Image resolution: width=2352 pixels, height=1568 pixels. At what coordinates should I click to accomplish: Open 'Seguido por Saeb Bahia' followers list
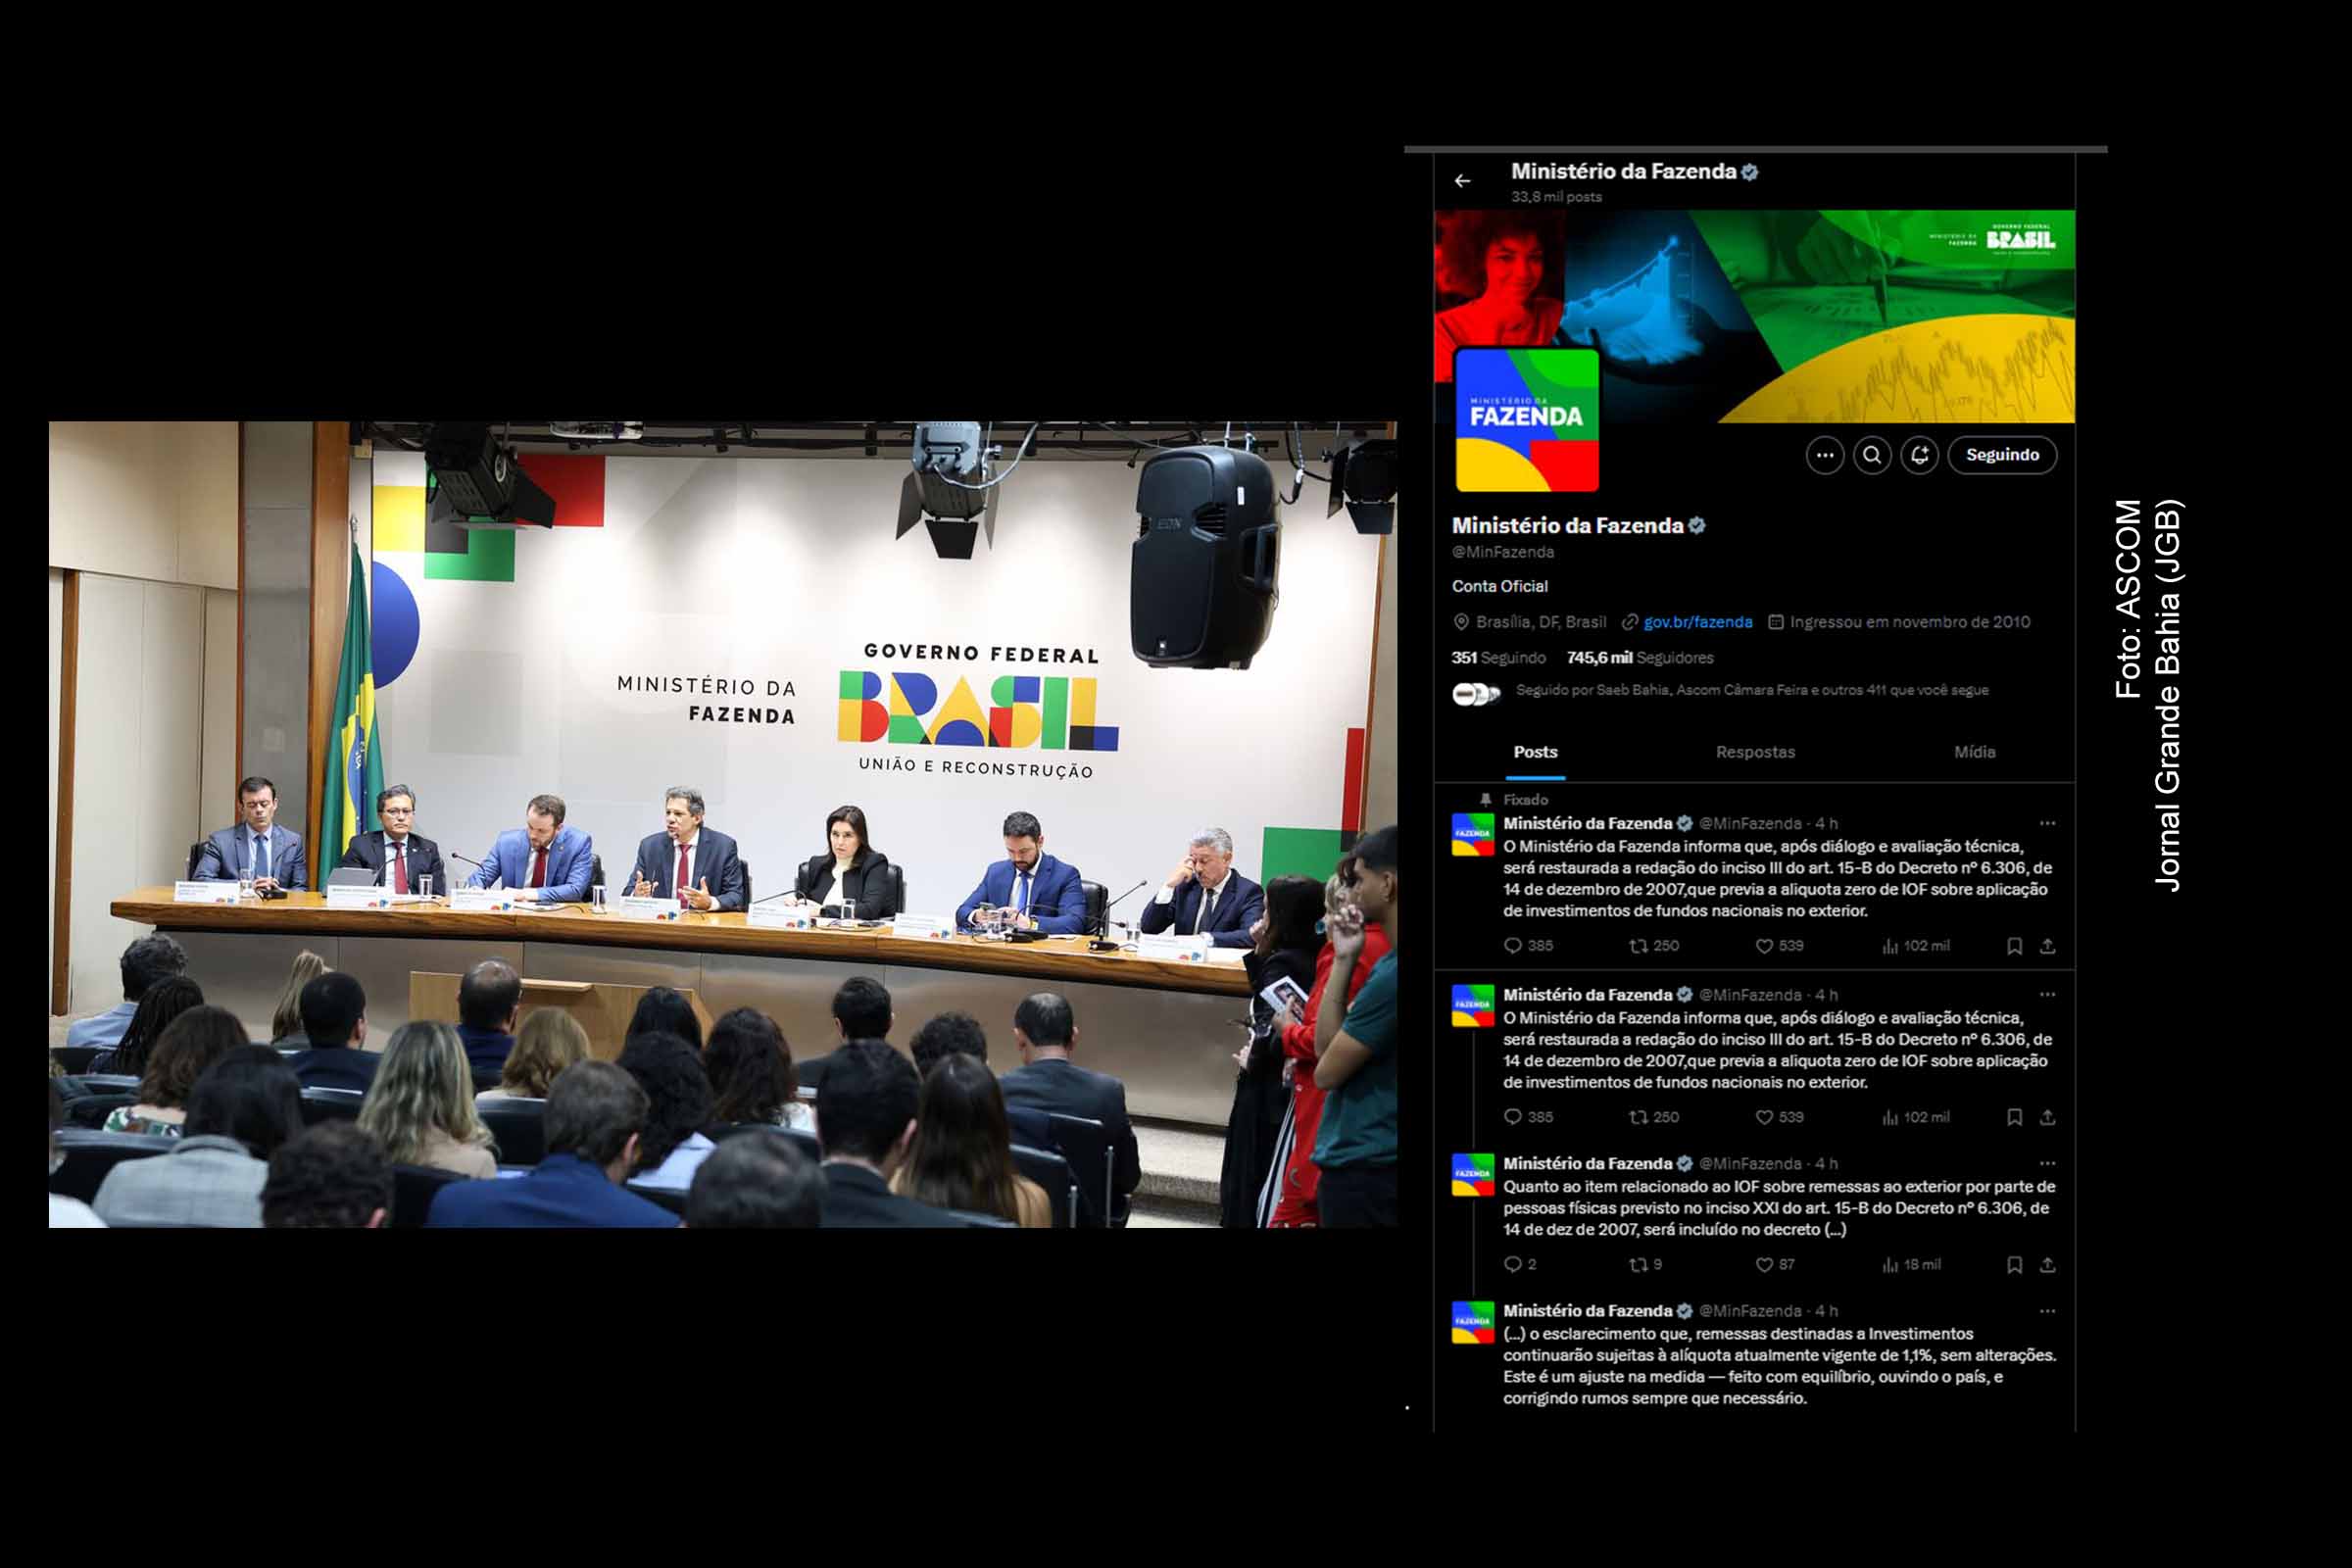coord(1752,690)
